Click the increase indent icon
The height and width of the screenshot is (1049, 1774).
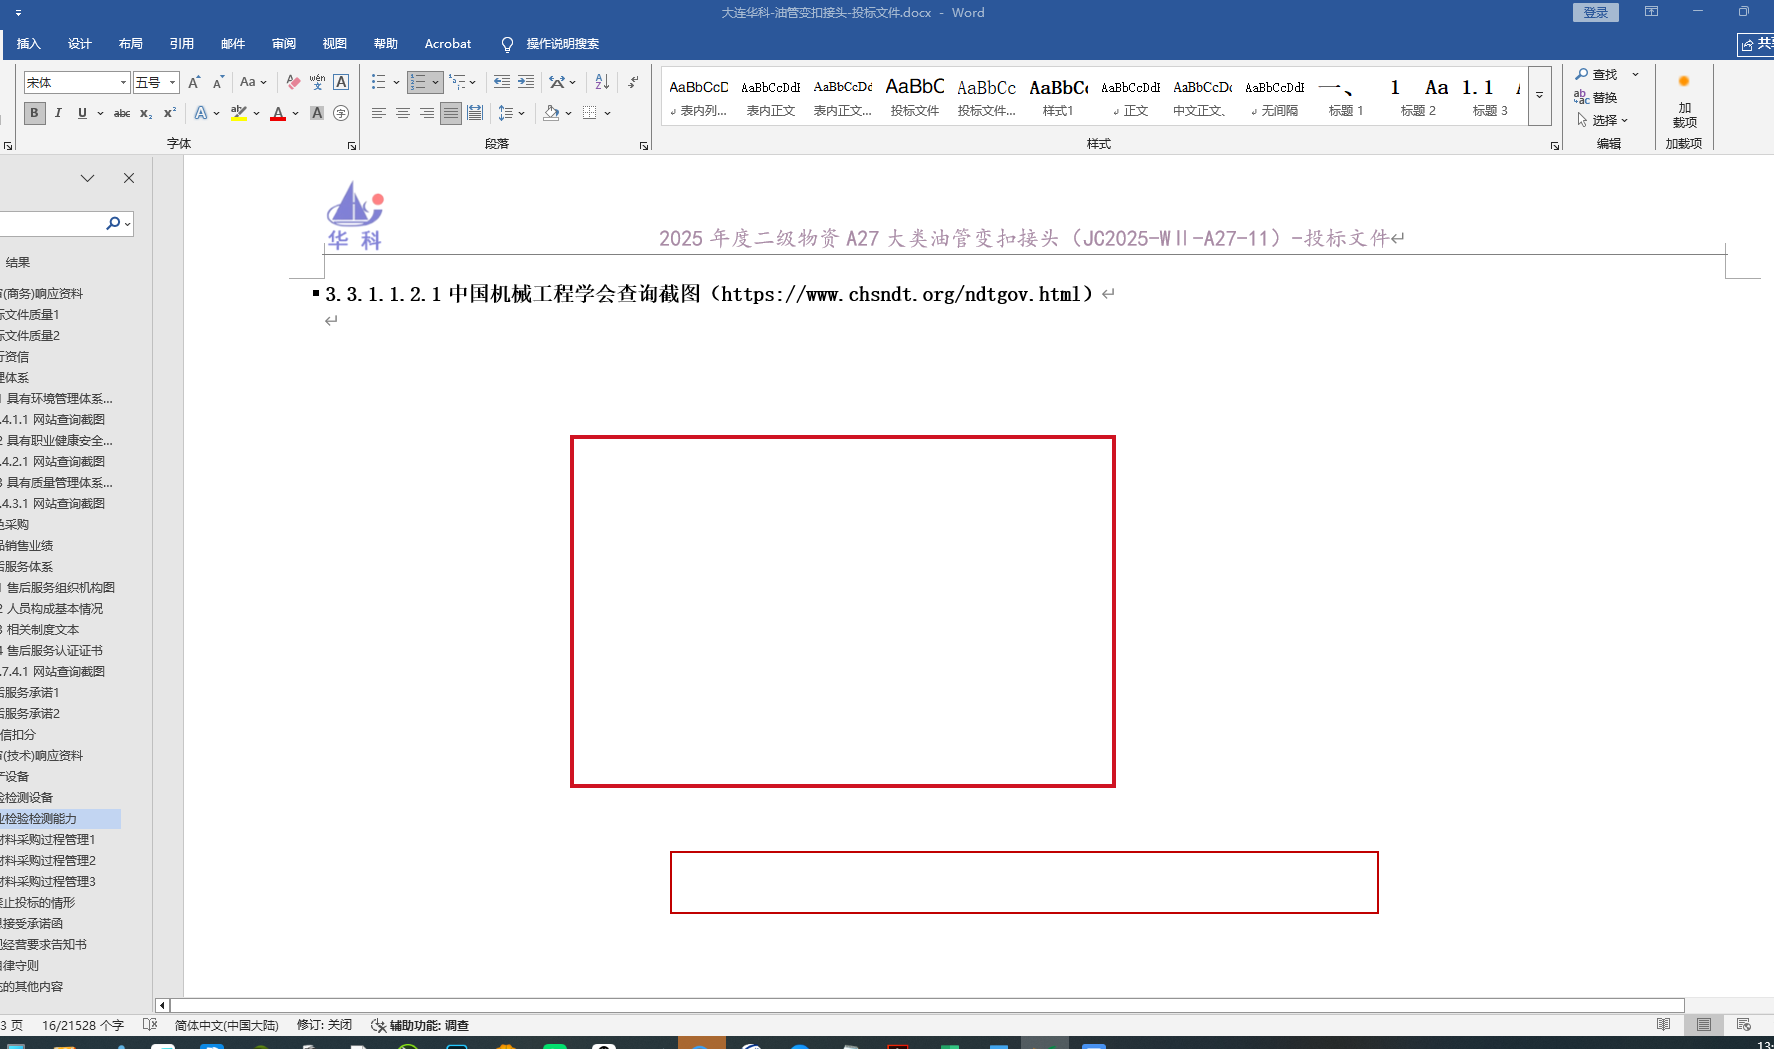[526, 82]
